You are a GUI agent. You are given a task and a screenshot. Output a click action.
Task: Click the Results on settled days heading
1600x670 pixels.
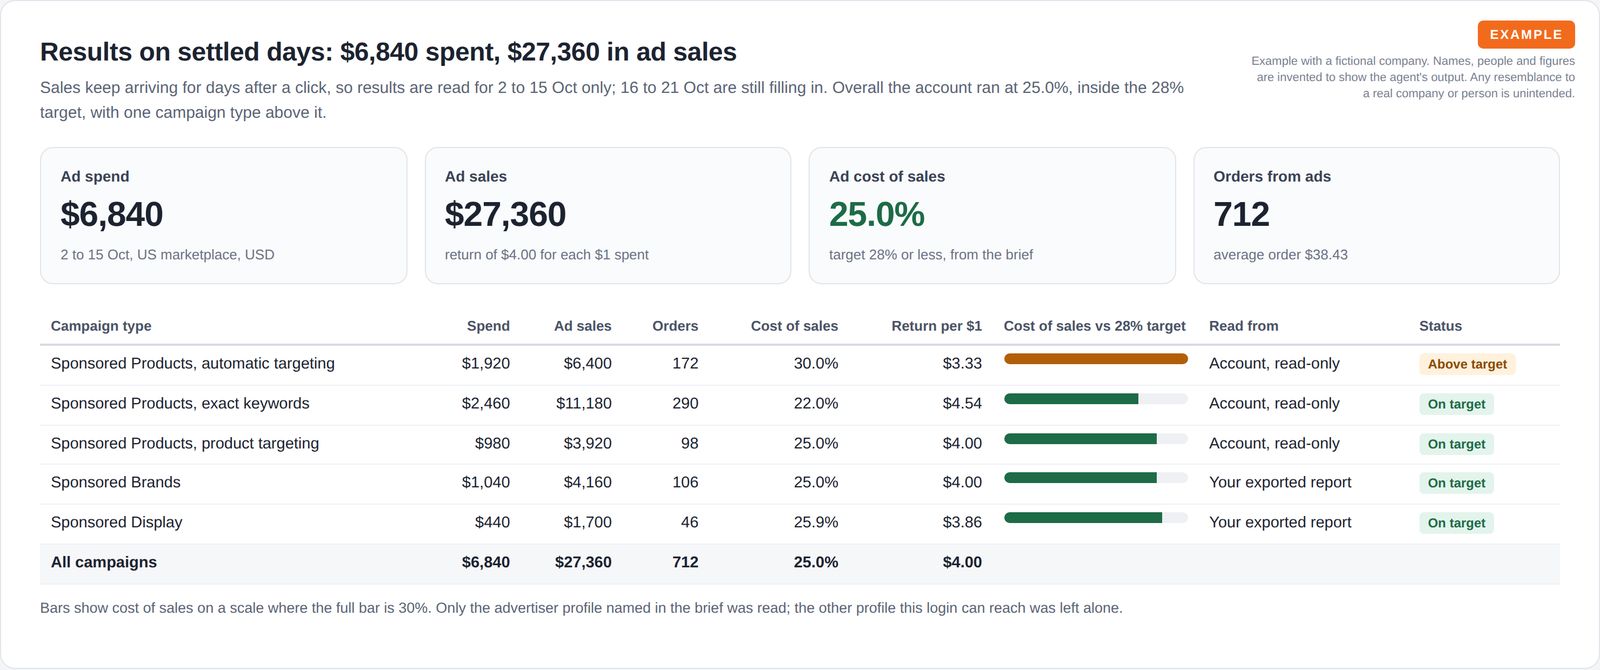[388, 52]
